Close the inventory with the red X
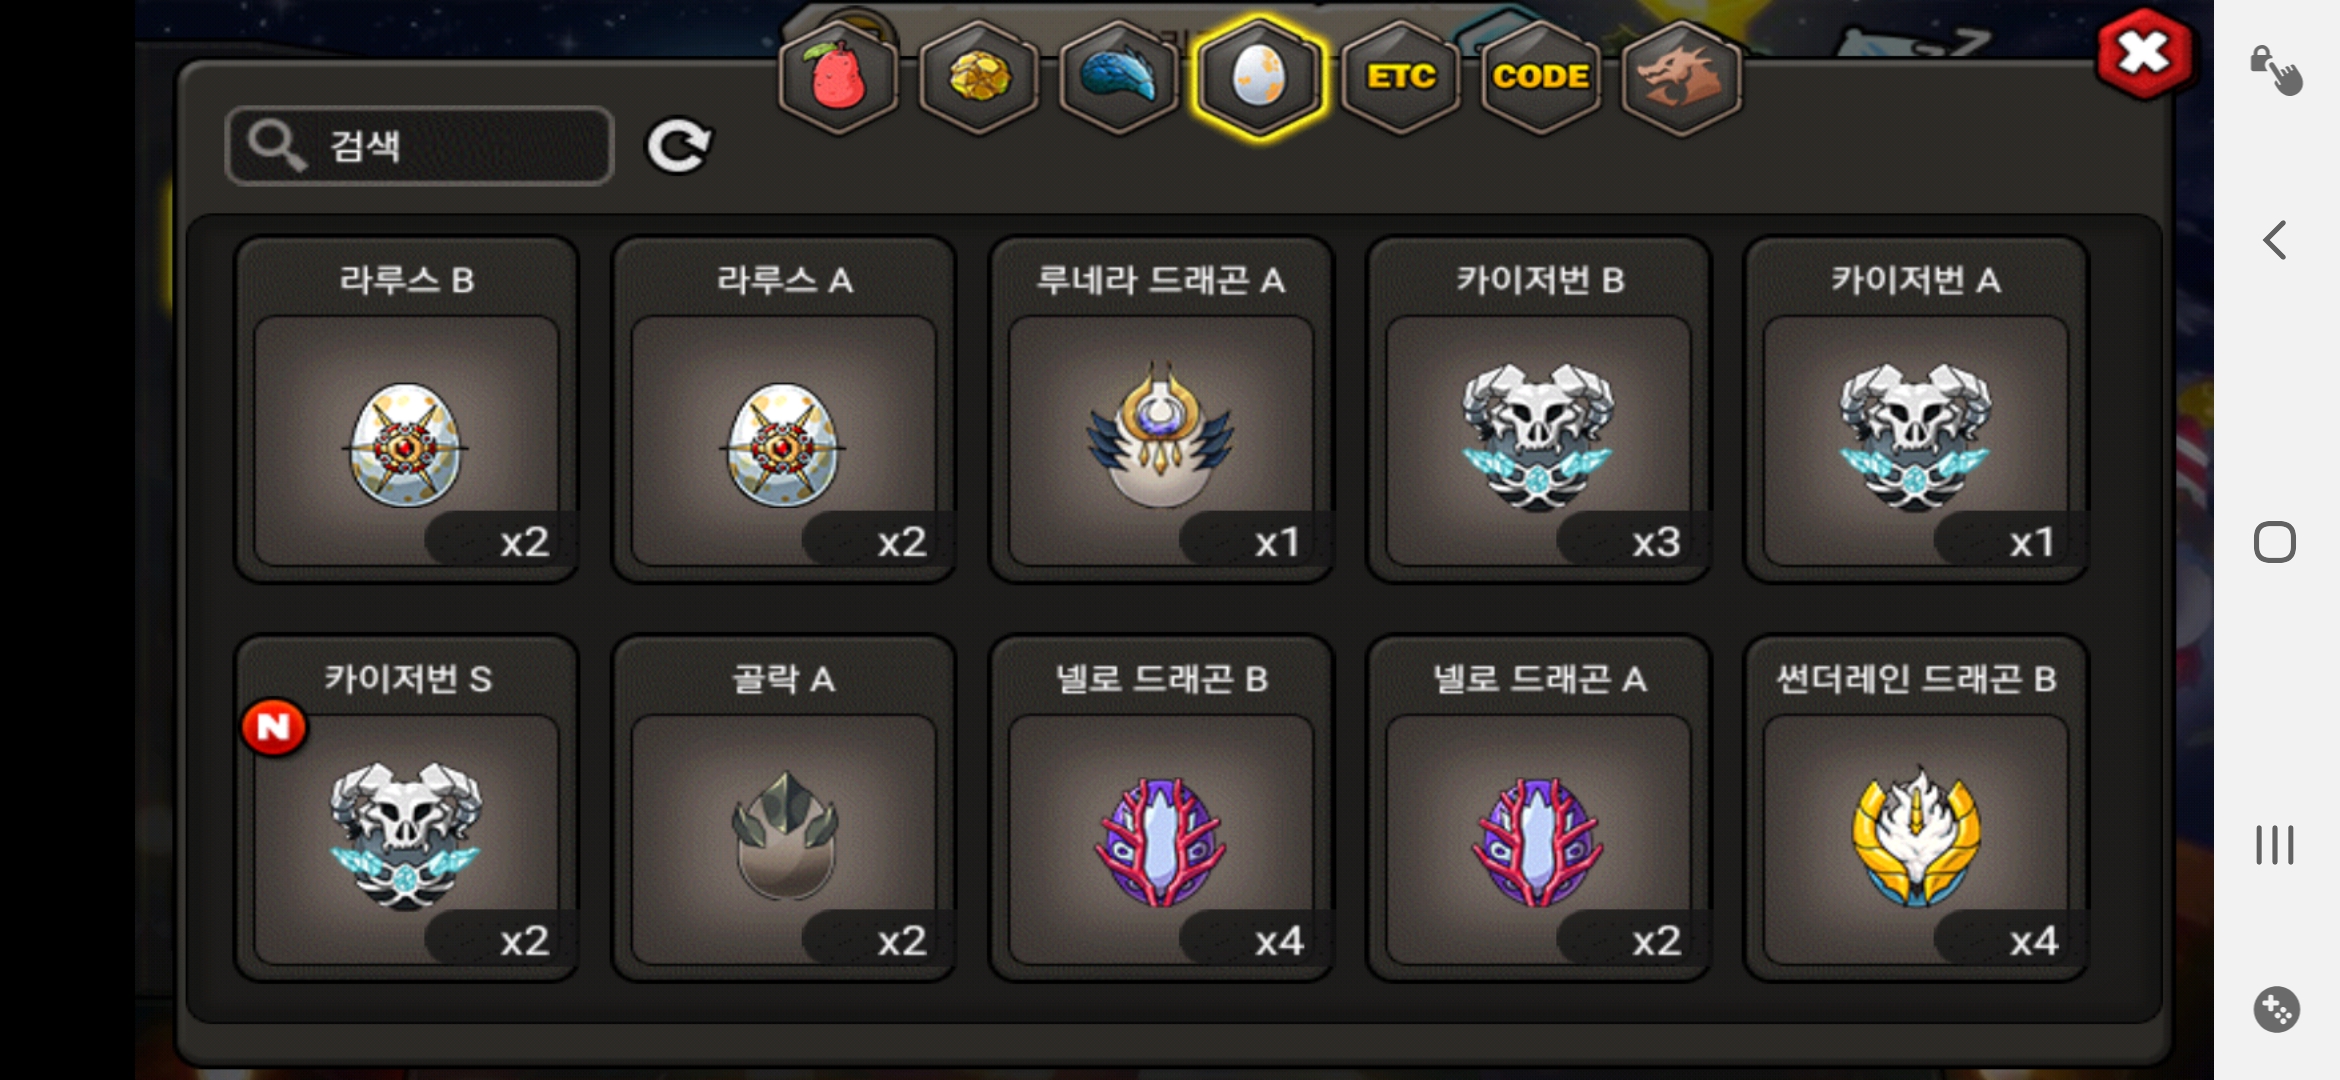The height and width of the screenshot is (1080, 2340). 2144,54
